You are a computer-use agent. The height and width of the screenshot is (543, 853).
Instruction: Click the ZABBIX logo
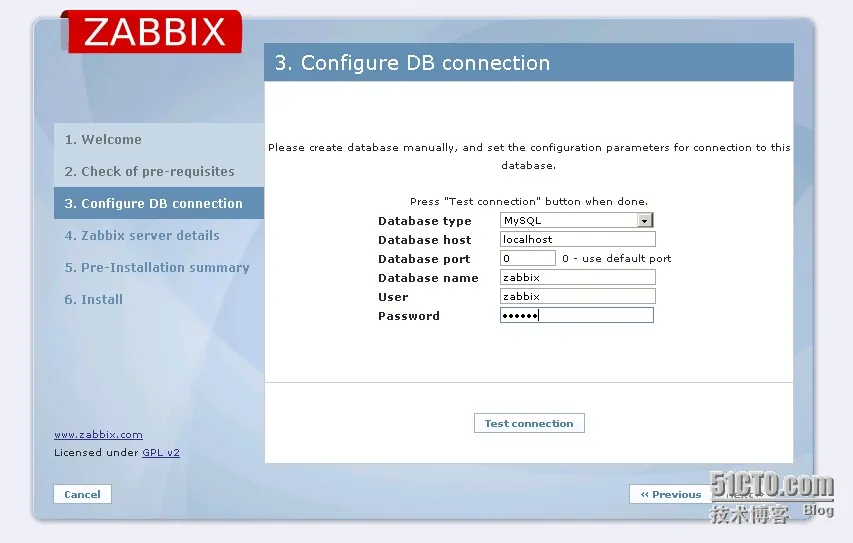click(x=152, y=32)
